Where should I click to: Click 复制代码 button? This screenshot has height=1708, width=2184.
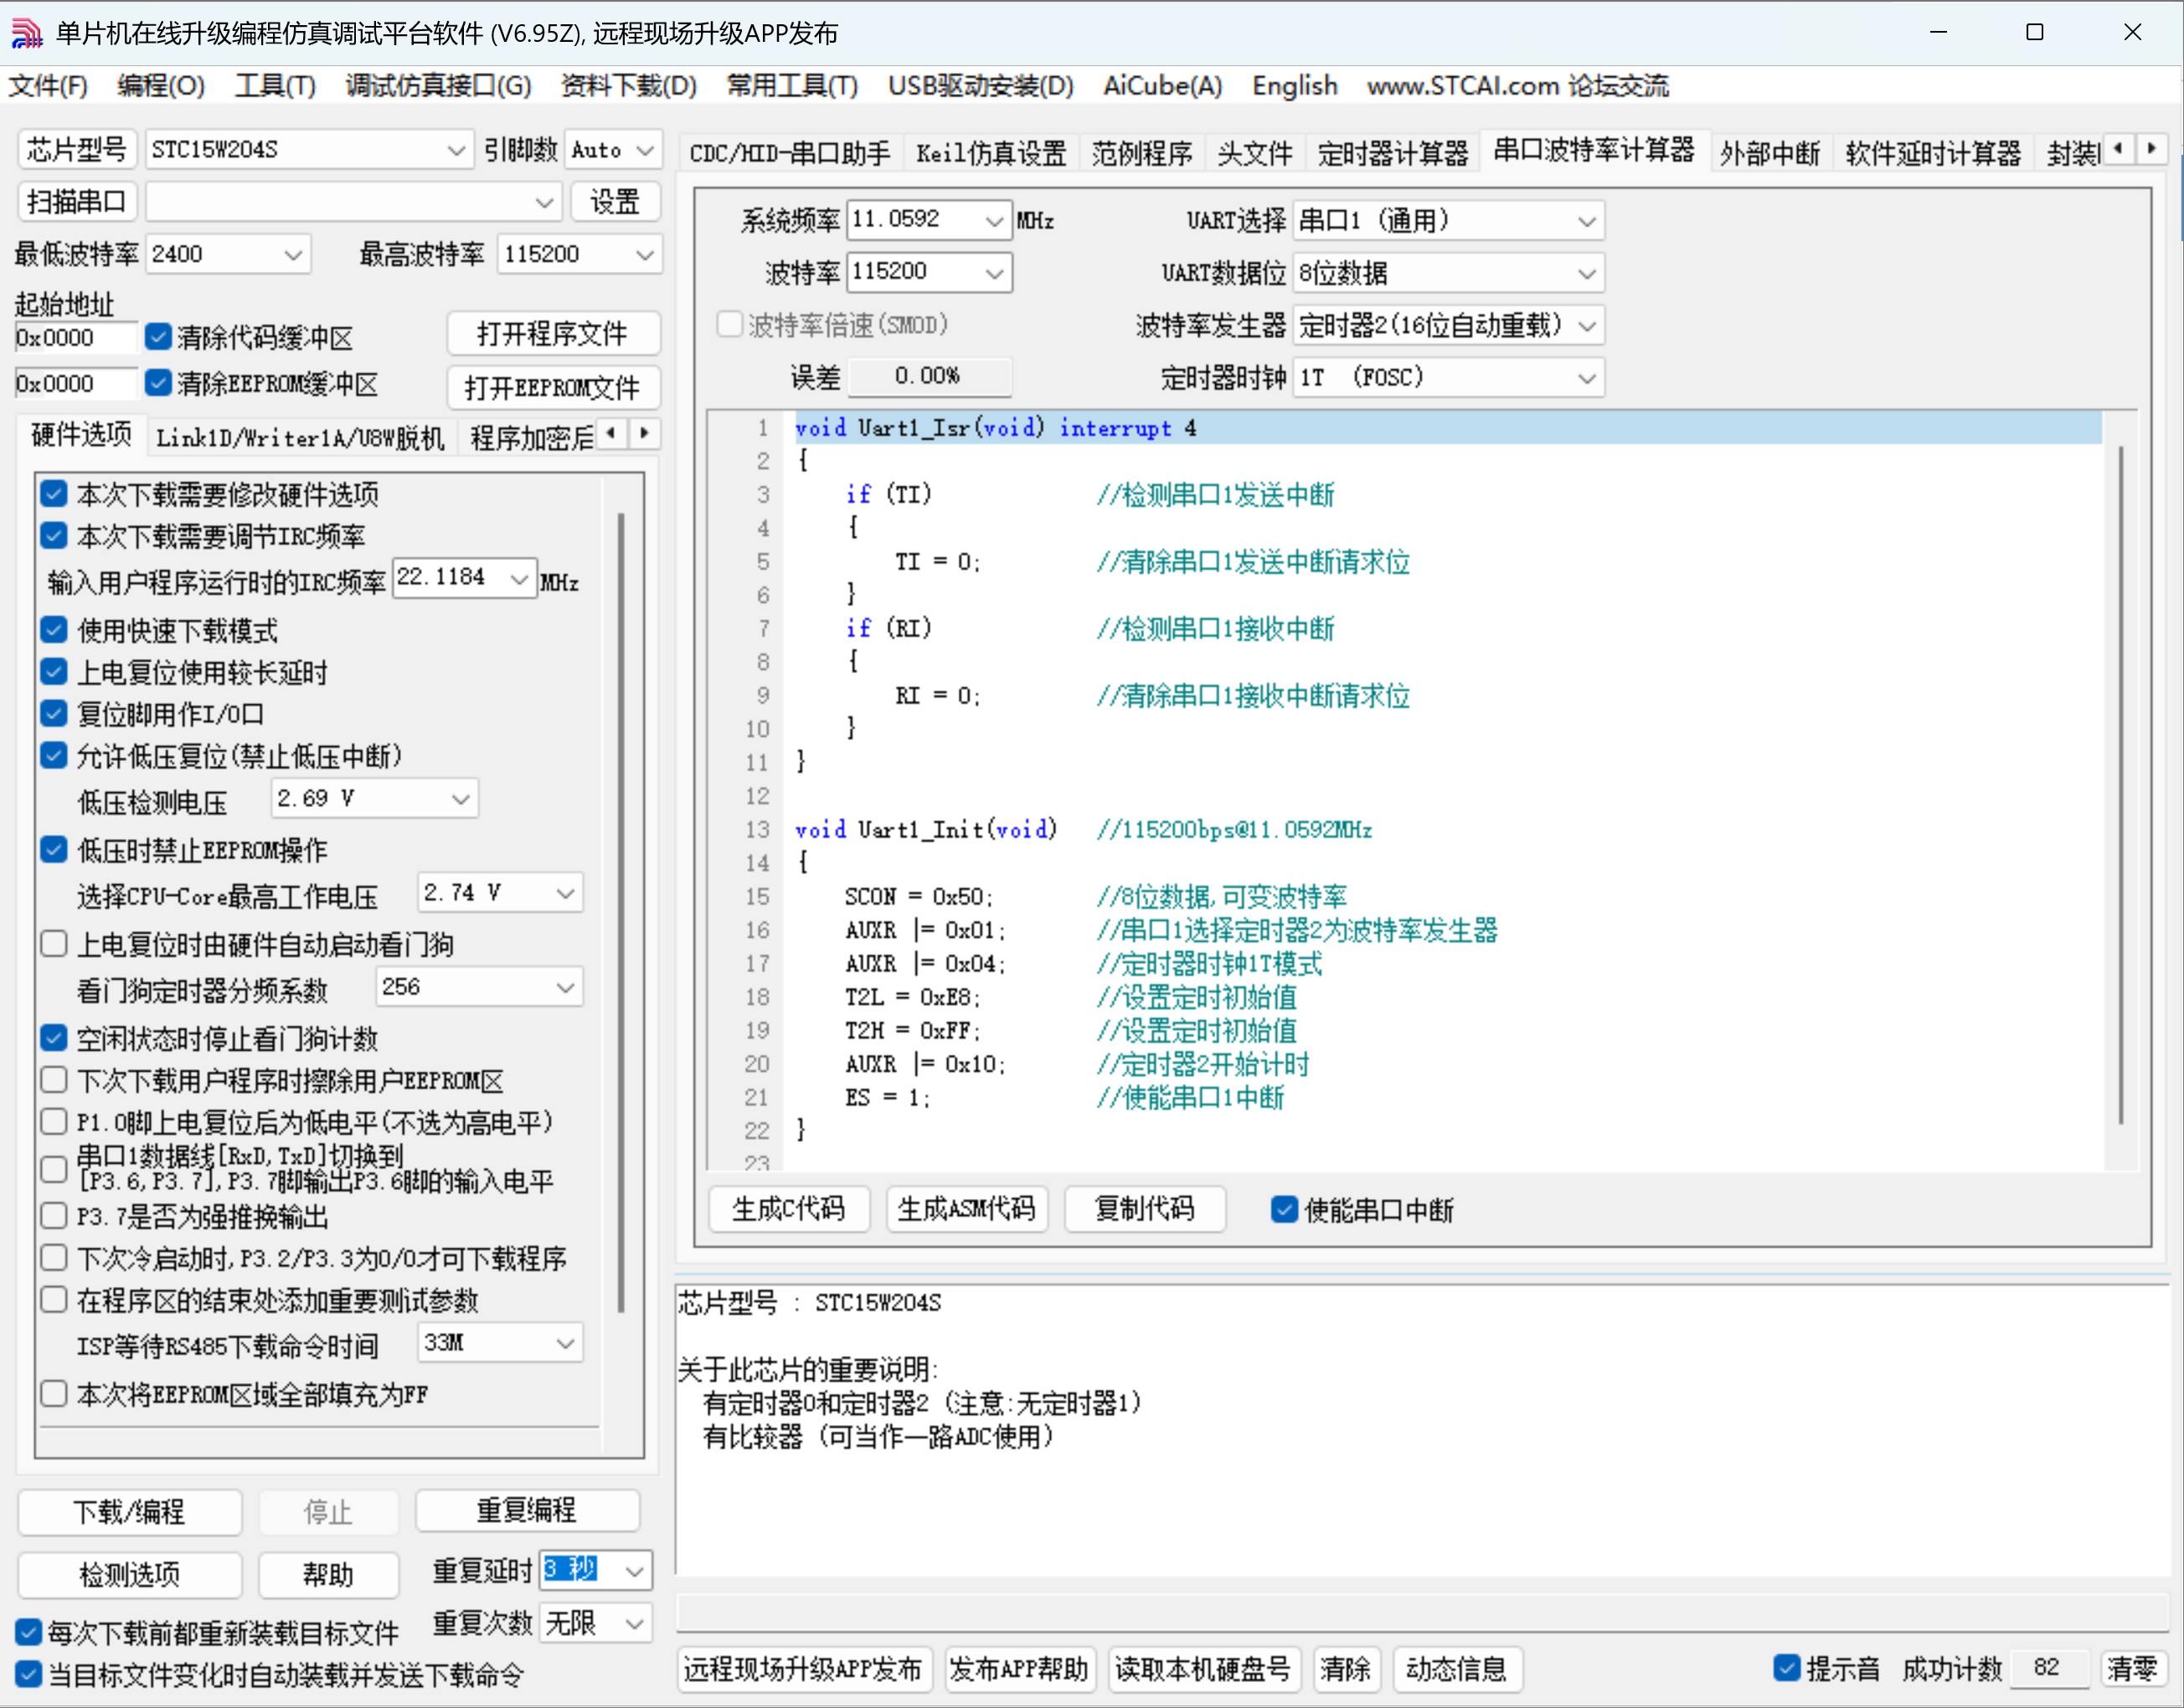coord(1145,1209)
